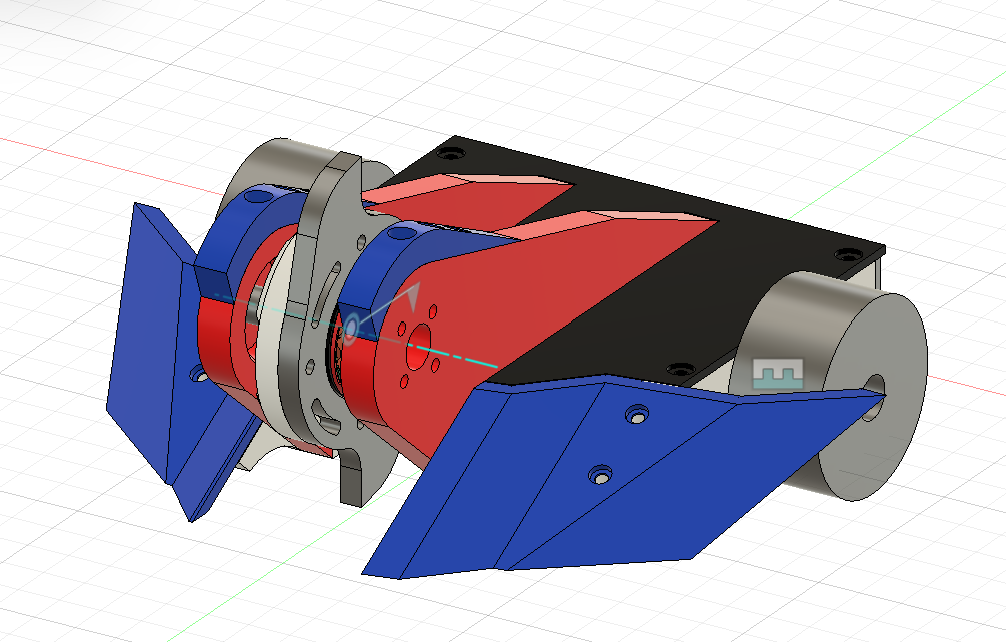Click the right corner screw hole on black plate
The height and width of the screenshot is (642, 1006).
point(849,254)
